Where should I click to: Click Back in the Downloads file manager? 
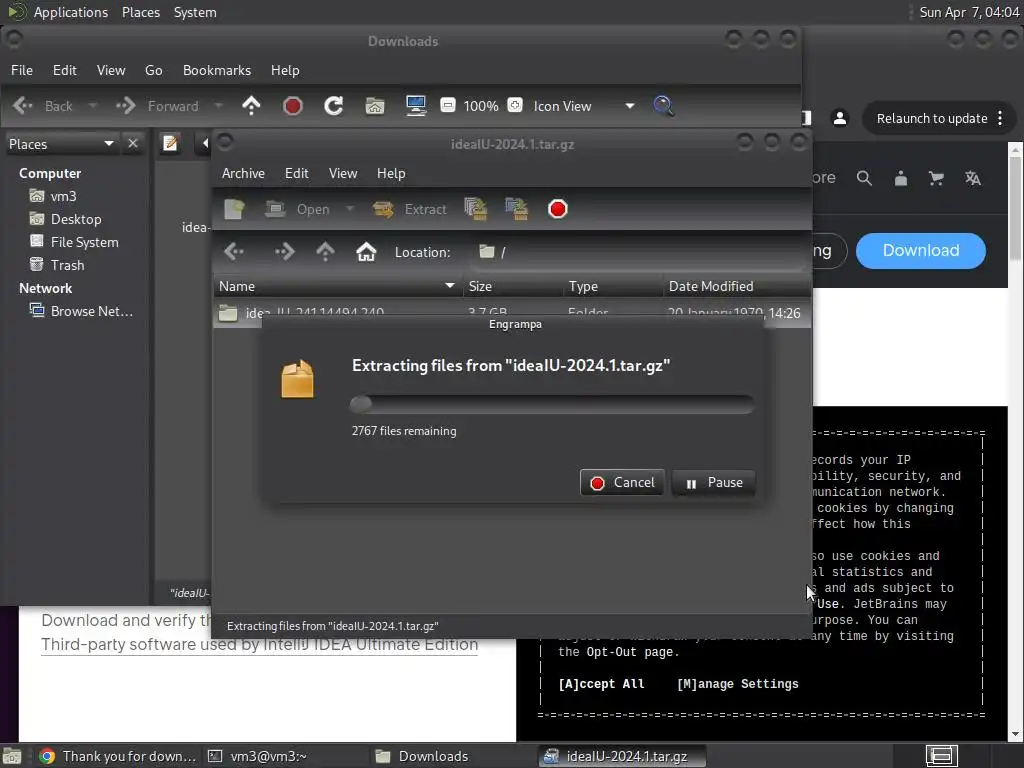point(43,106)
